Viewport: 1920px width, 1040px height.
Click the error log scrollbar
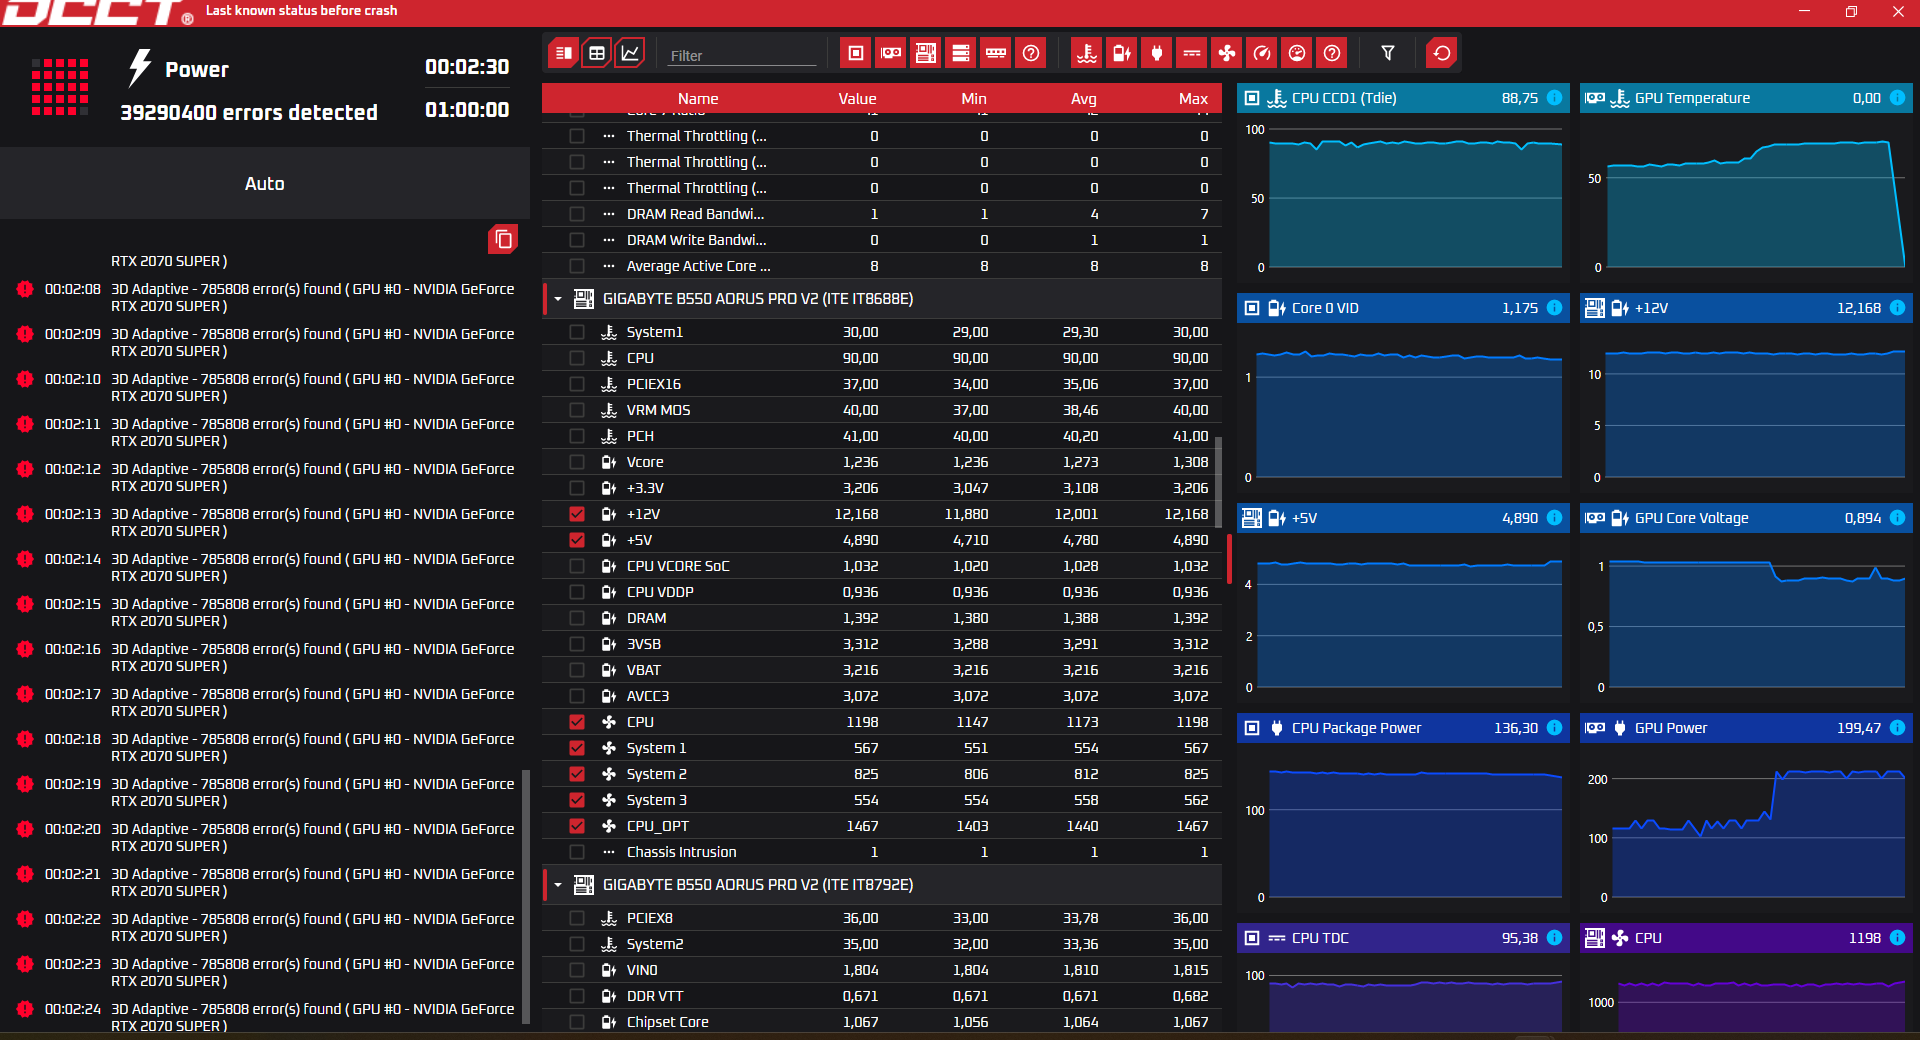pyautogui.click(x=526, y=896)
